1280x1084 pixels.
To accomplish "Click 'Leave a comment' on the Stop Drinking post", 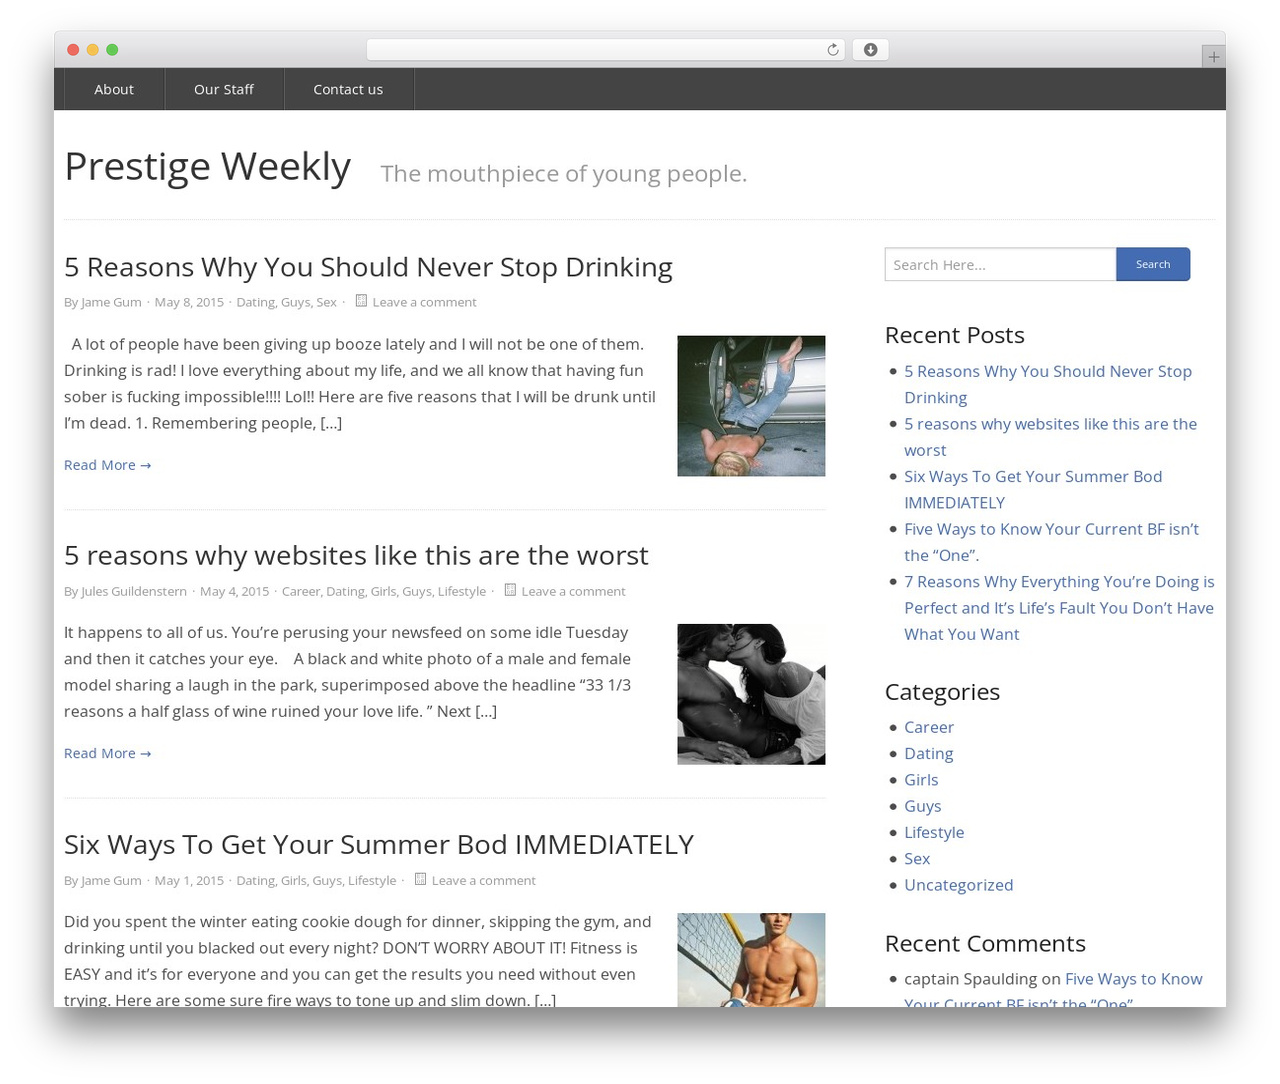I will point(424,302).
